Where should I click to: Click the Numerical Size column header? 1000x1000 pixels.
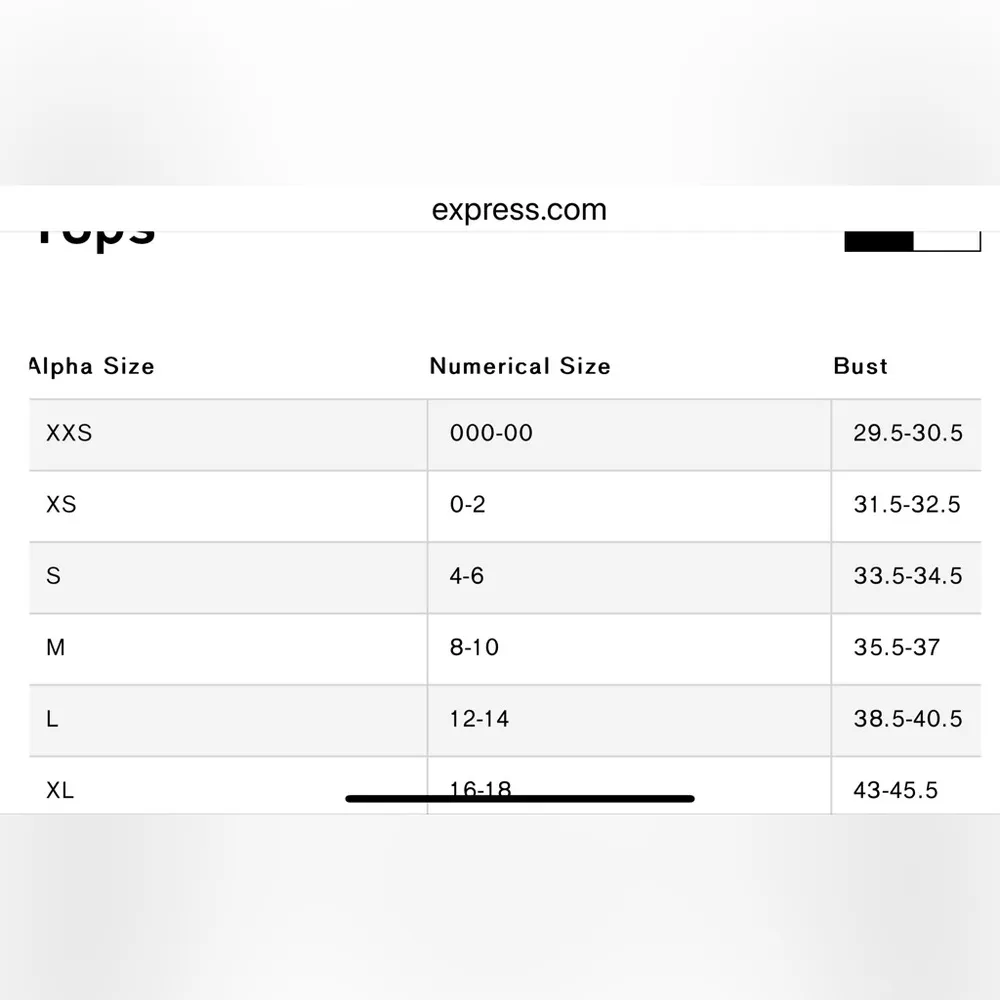520,366
